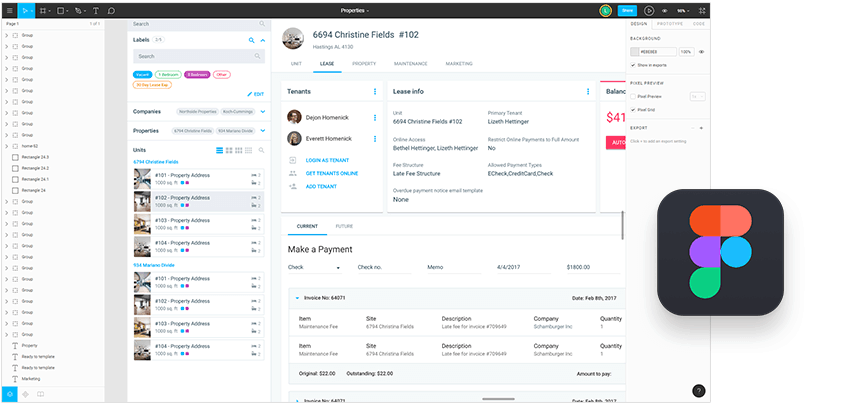Collapse the Labels section chevron
The image size is (848, 403).
[263, 40]
